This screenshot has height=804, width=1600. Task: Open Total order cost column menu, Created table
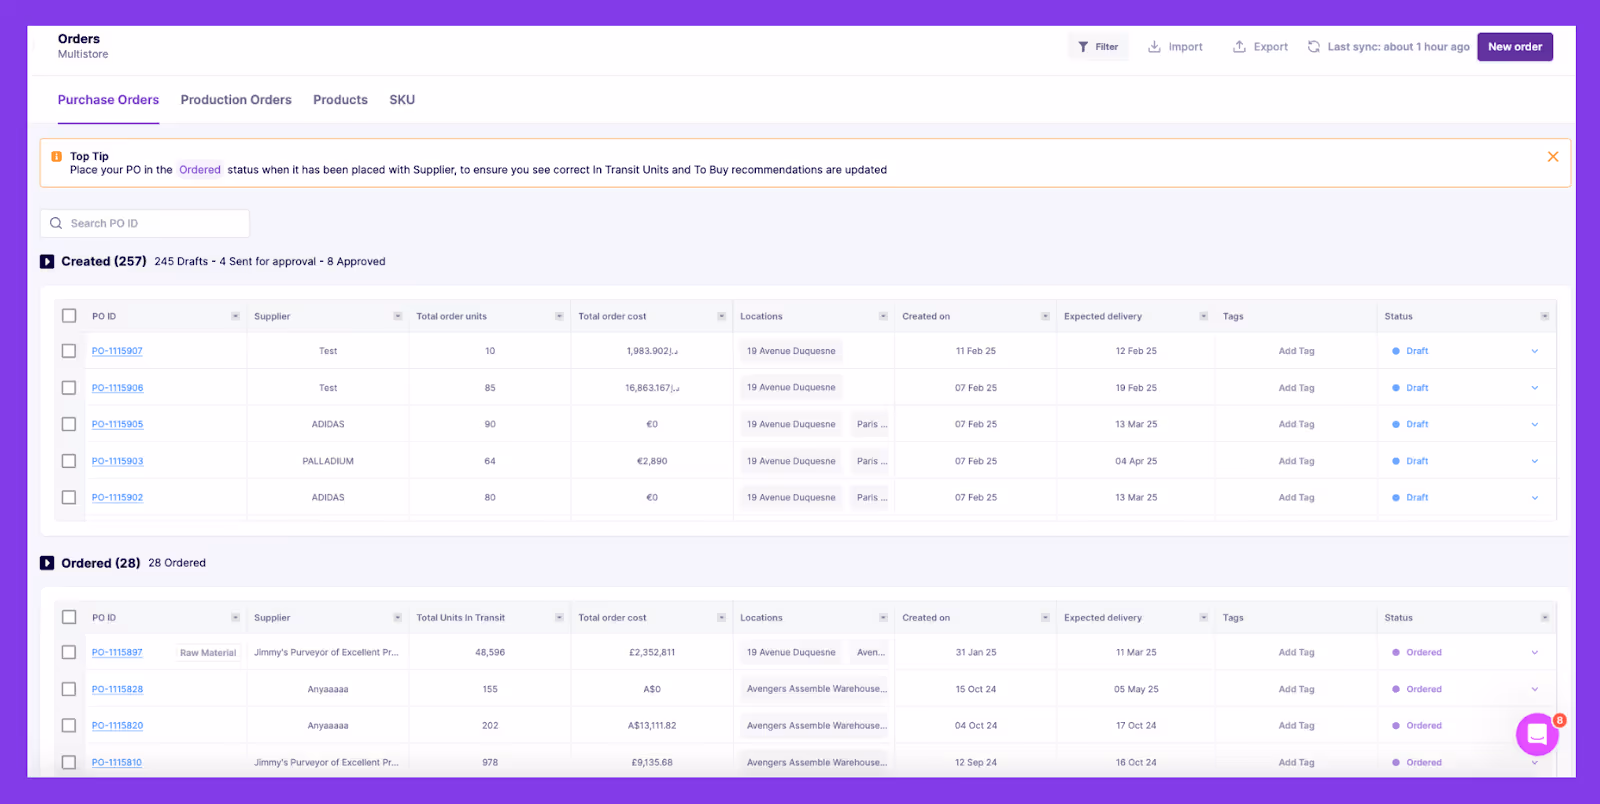tap(721, 316)
